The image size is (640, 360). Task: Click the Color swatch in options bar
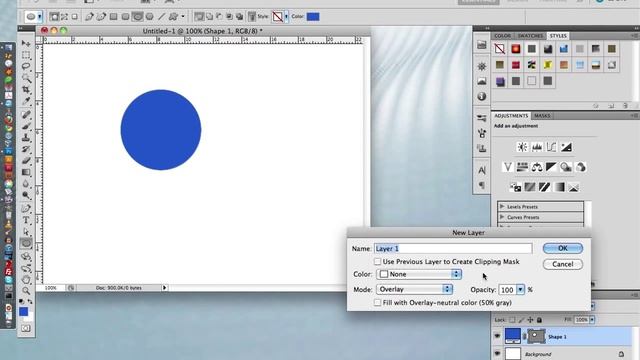tap(313, 17)
